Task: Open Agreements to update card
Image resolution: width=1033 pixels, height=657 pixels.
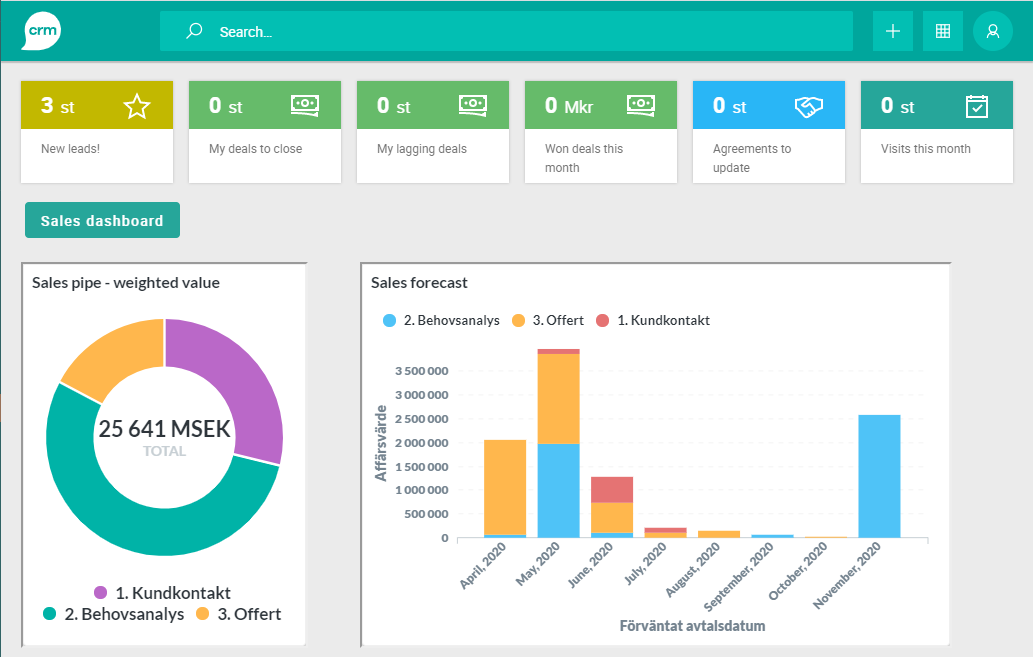Action: [769, 132]
